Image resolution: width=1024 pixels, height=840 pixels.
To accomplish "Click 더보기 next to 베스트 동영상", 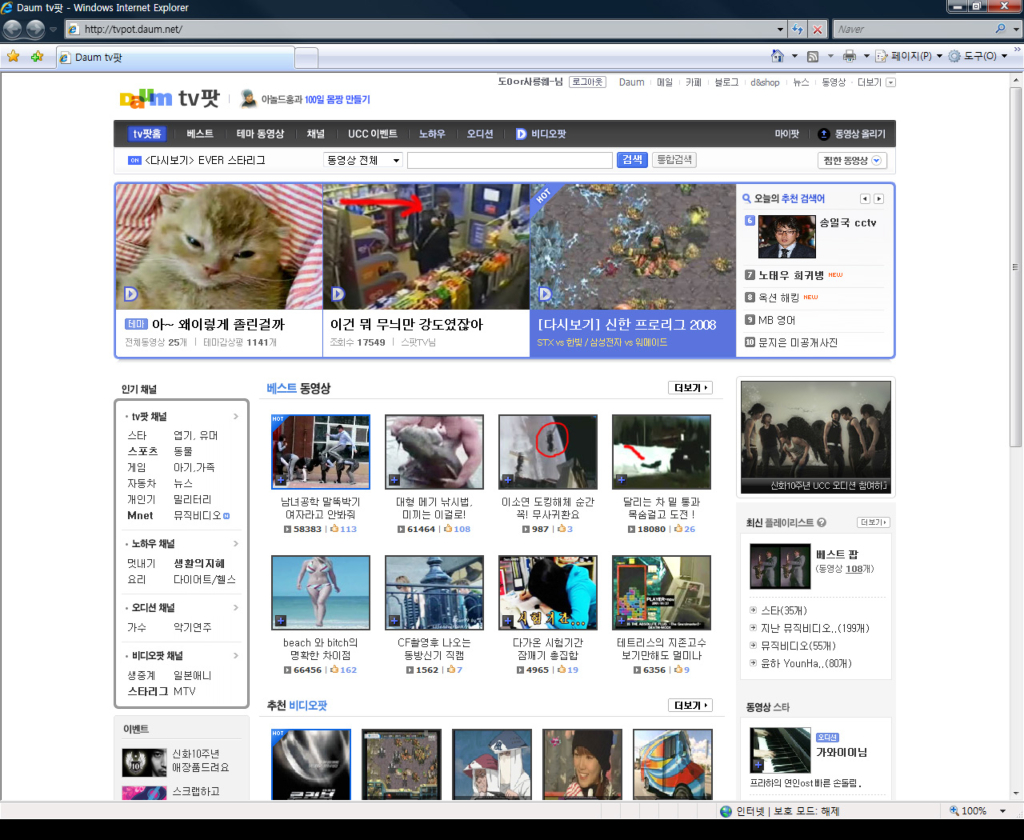I will 690,388.
